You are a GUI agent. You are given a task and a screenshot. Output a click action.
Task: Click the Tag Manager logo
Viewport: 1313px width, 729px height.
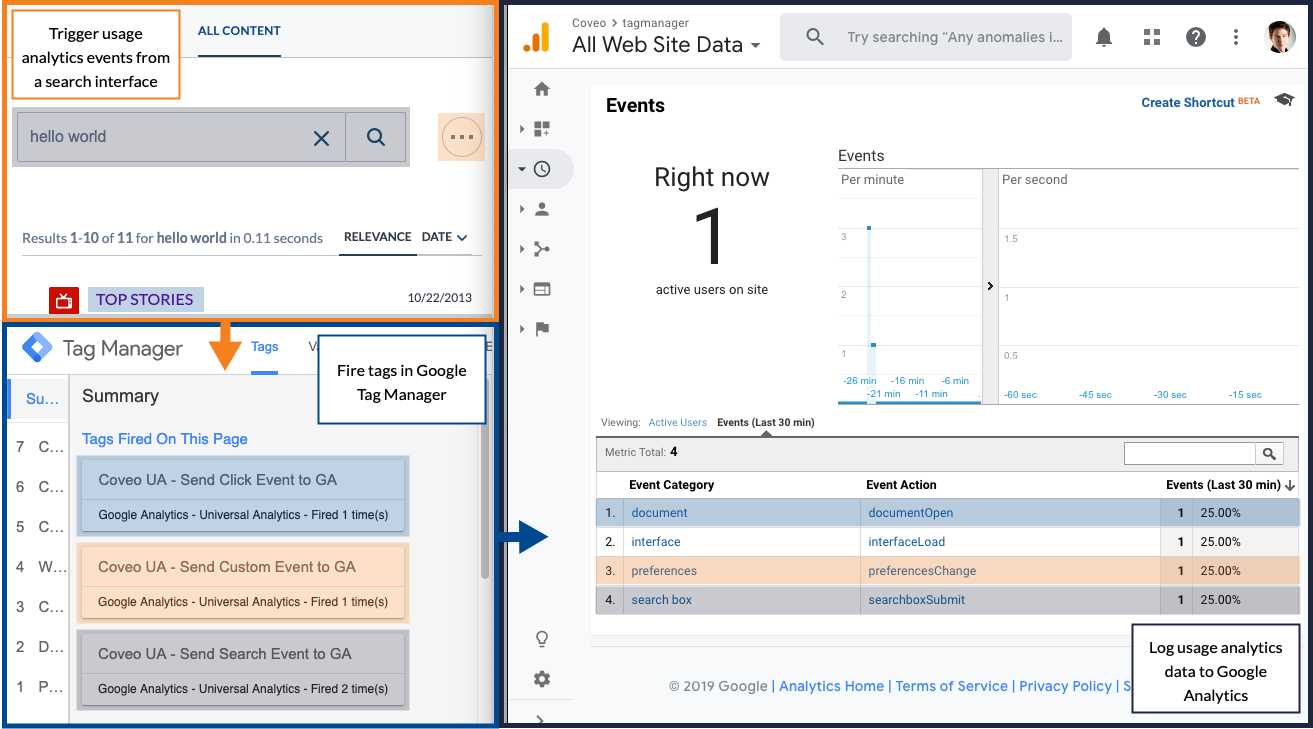tap(38, 348)
